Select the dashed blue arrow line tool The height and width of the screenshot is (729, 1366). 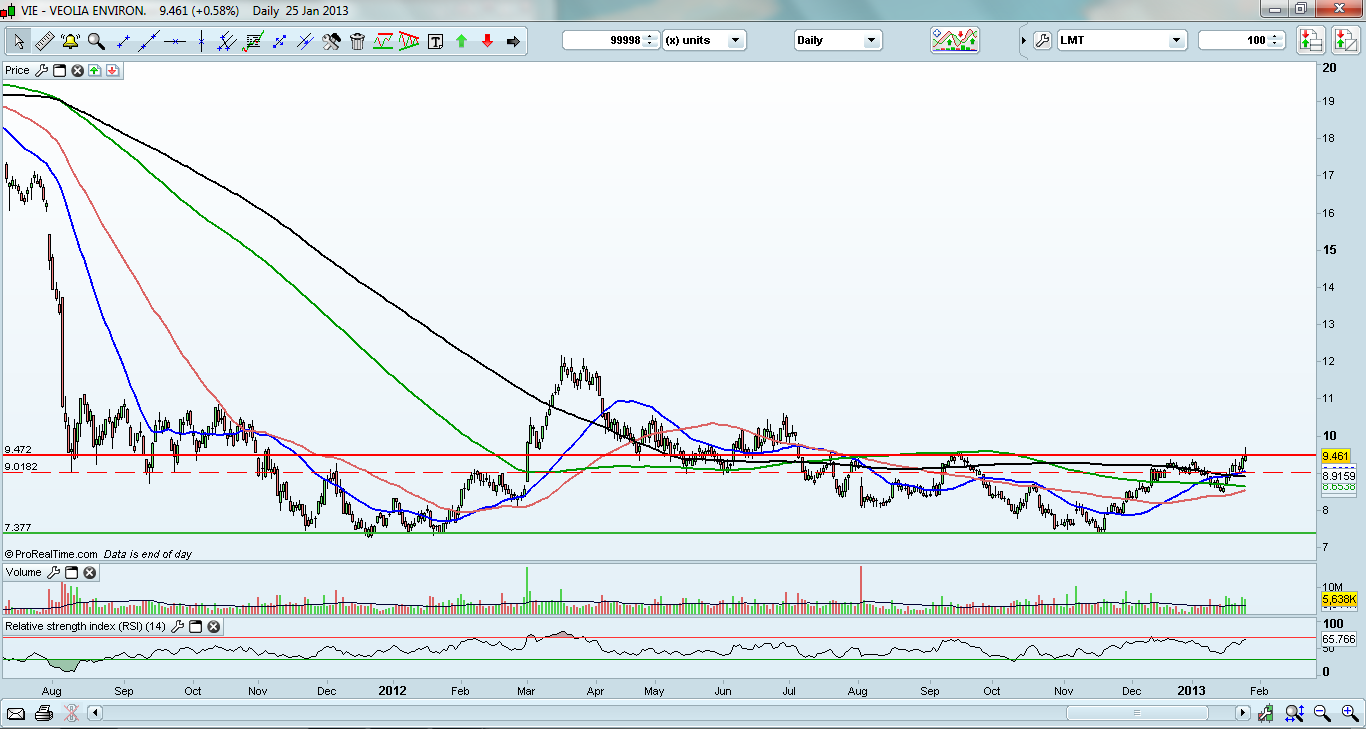(280, 41)
